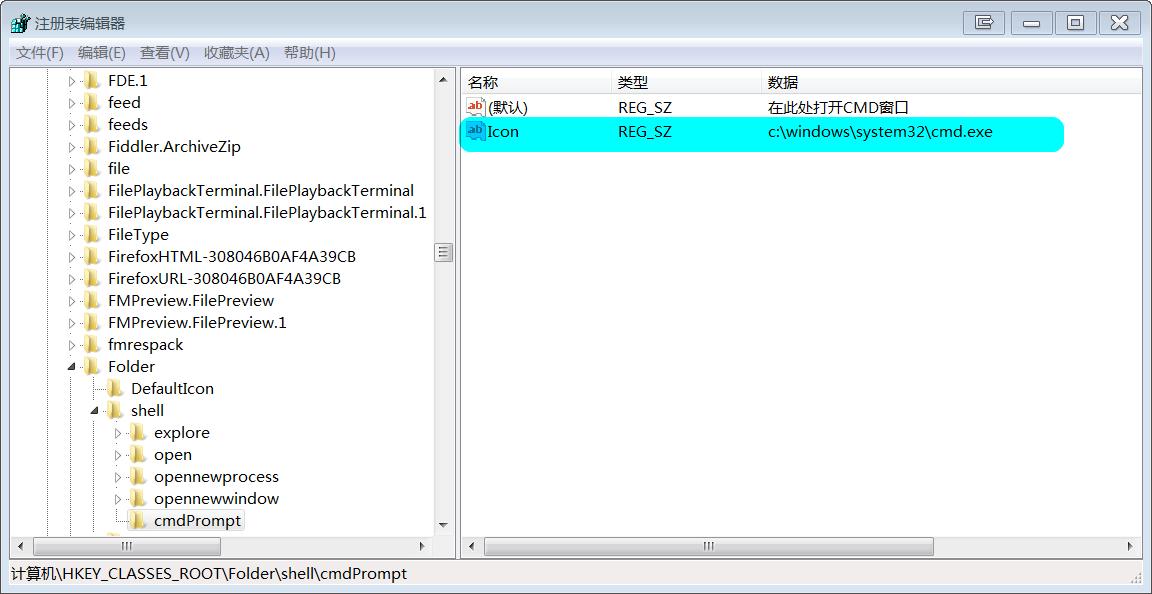Click the REG_SZ type of (默认) row
This screenshot has width=1152, height=594.
tap(644, 107)
